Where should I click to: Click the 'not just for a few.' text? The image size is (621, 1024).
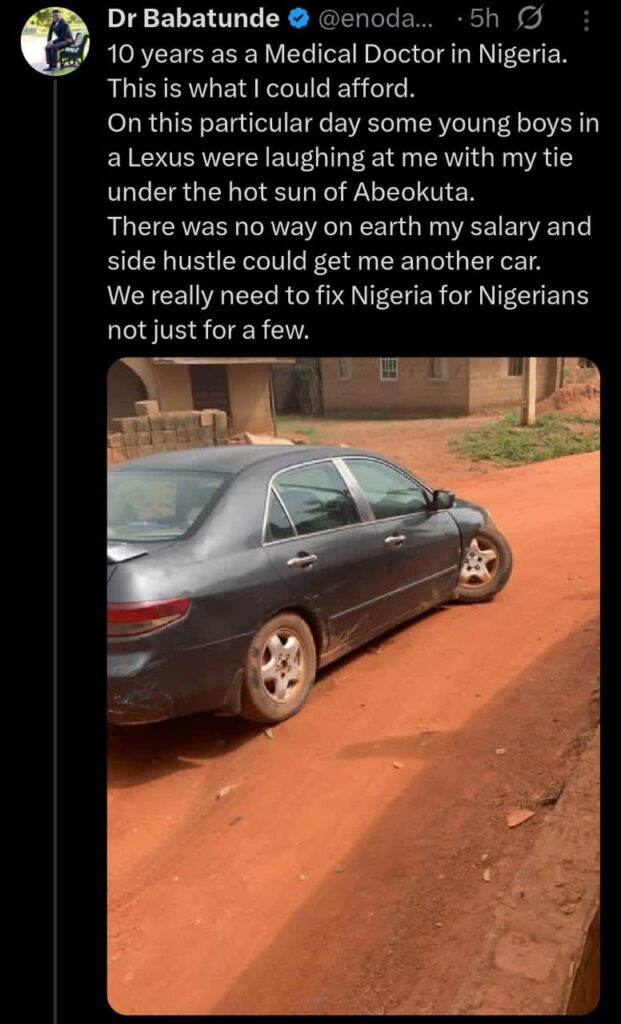point(207,330)
